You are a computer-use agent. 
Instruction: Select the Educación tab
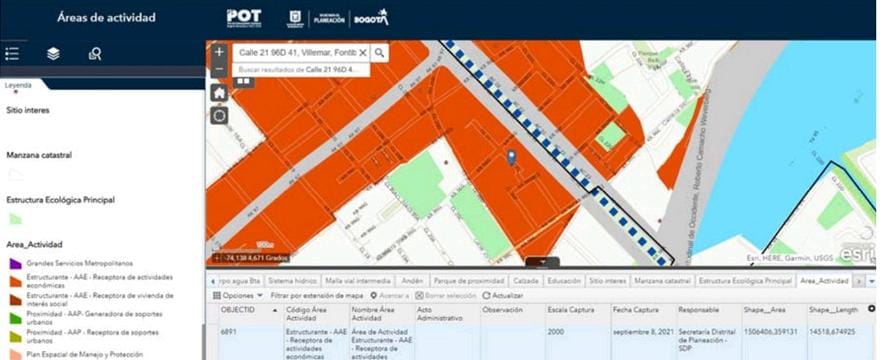(x=564, y=281)
